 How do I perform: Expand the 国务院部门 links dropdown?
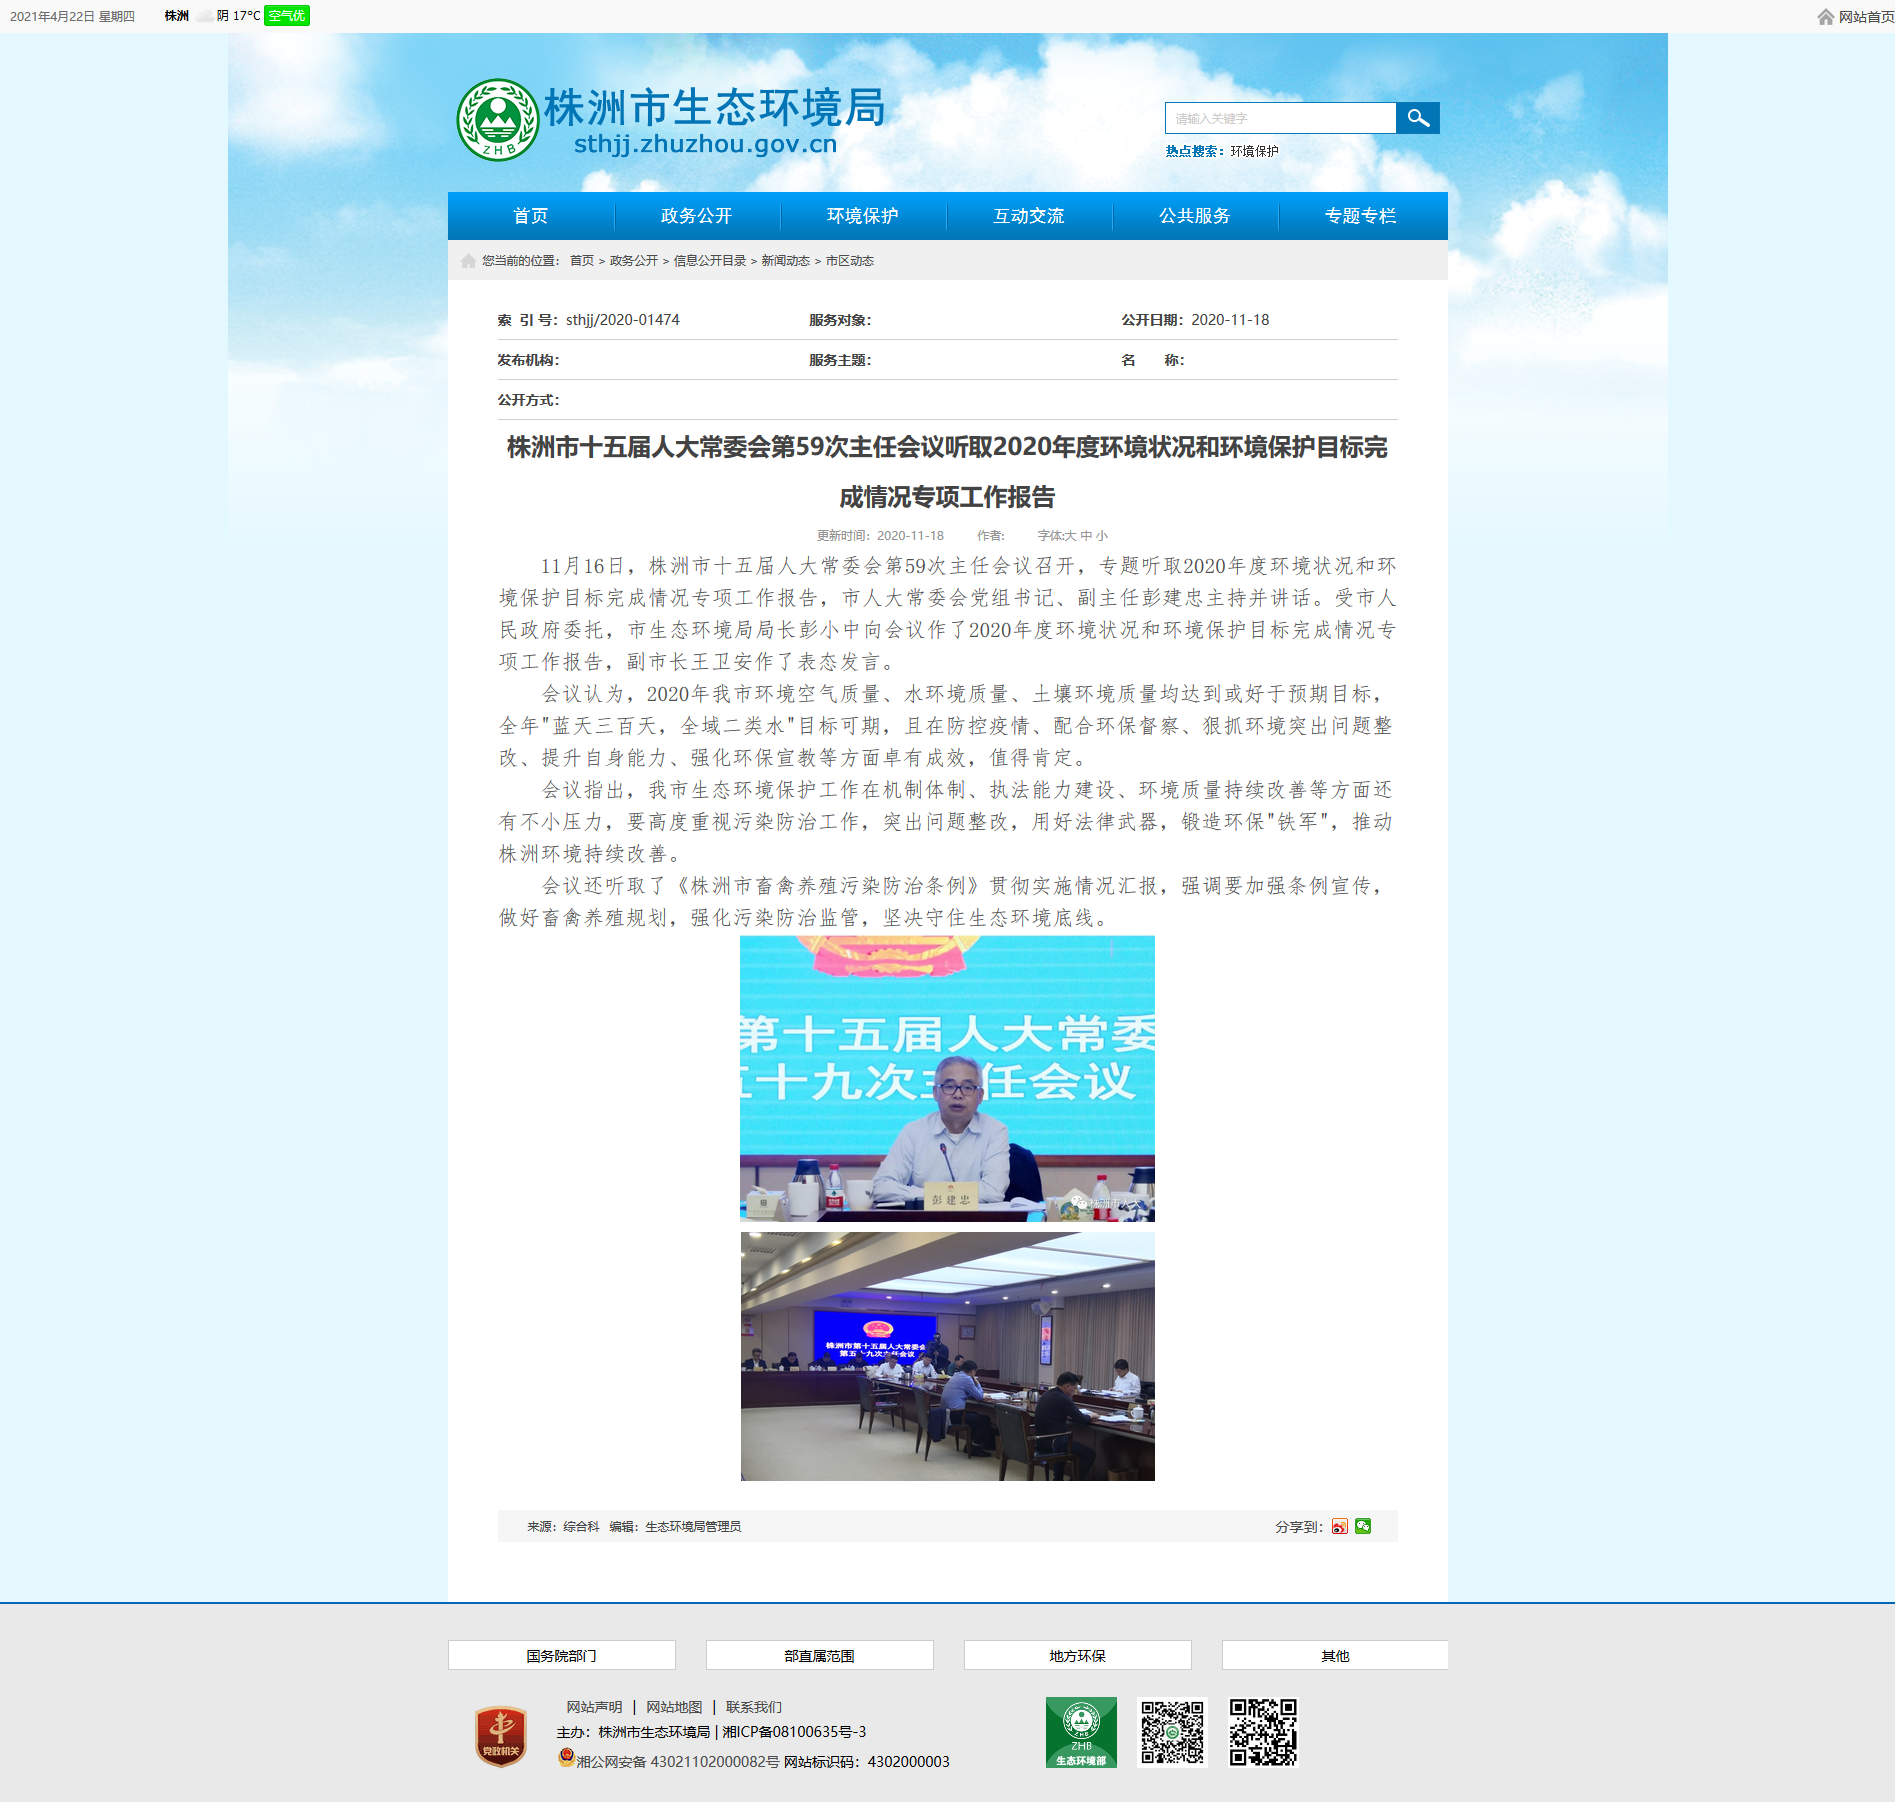(562, 1655)
